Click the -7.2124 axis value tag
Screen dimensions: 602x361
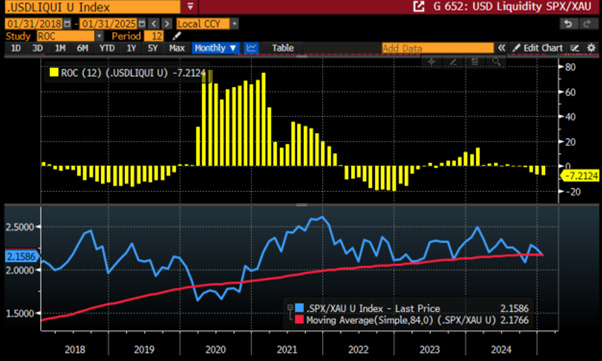581,176
